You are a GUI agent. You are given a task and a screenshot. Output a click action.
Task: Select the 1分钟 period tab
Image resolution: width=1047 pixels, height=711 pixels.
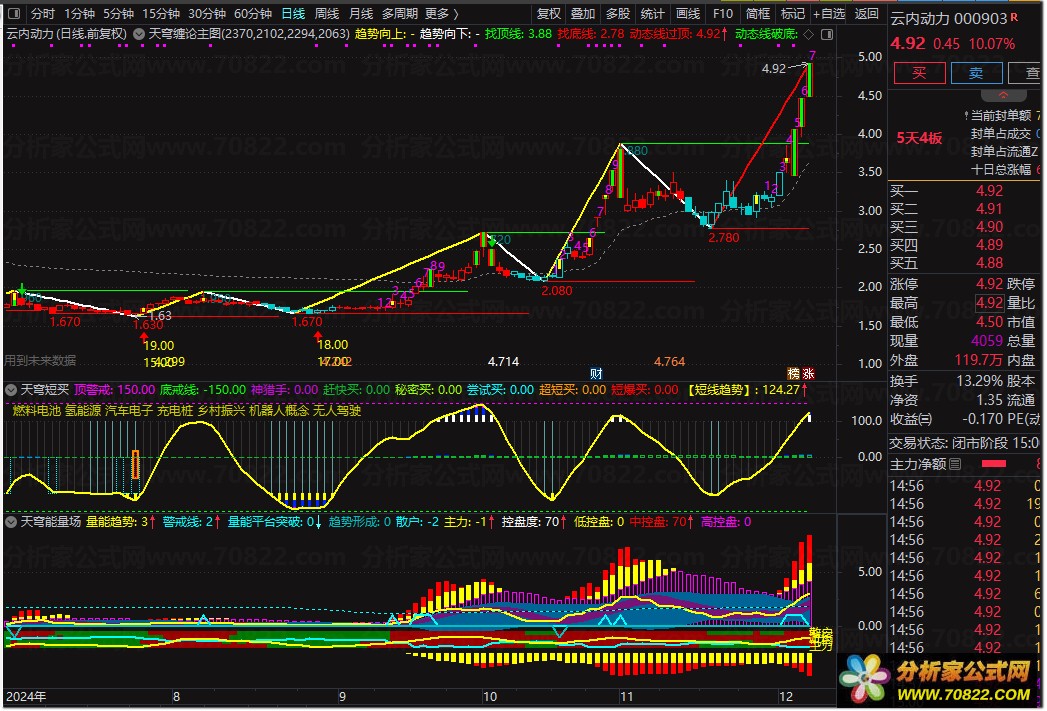tap(79, 13)
